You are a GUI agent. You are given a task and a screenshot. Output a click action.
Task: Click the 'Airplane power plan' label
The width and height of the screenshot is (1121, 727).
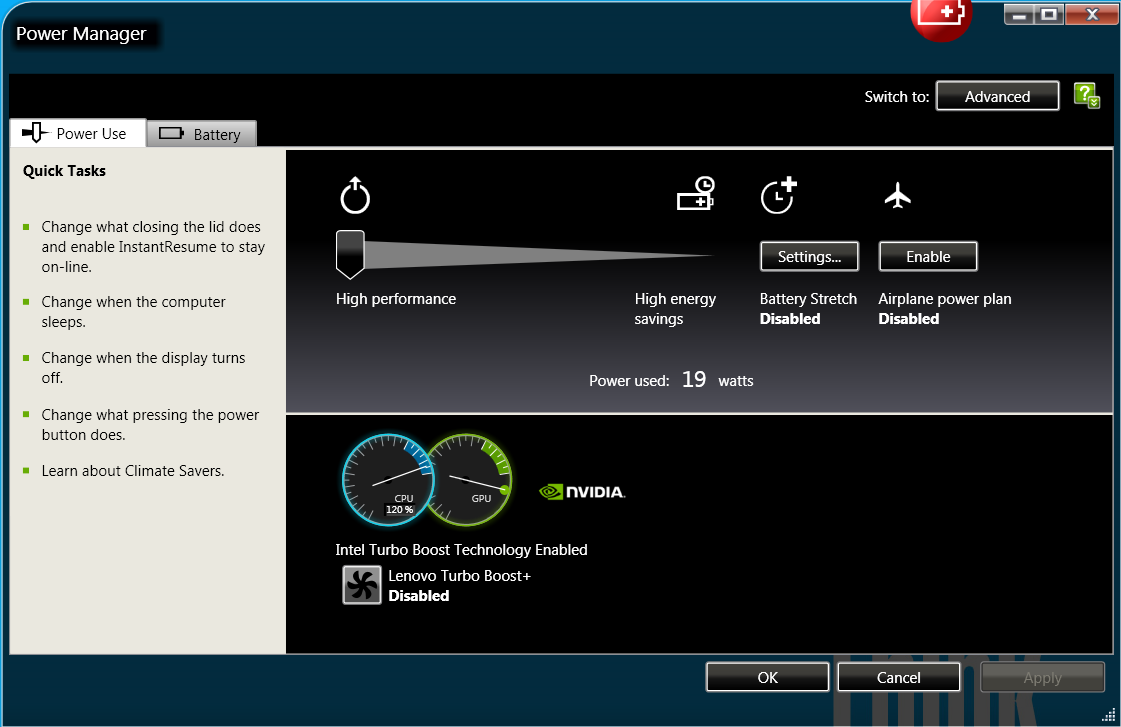pyautogui.click(x=944, y=299)
